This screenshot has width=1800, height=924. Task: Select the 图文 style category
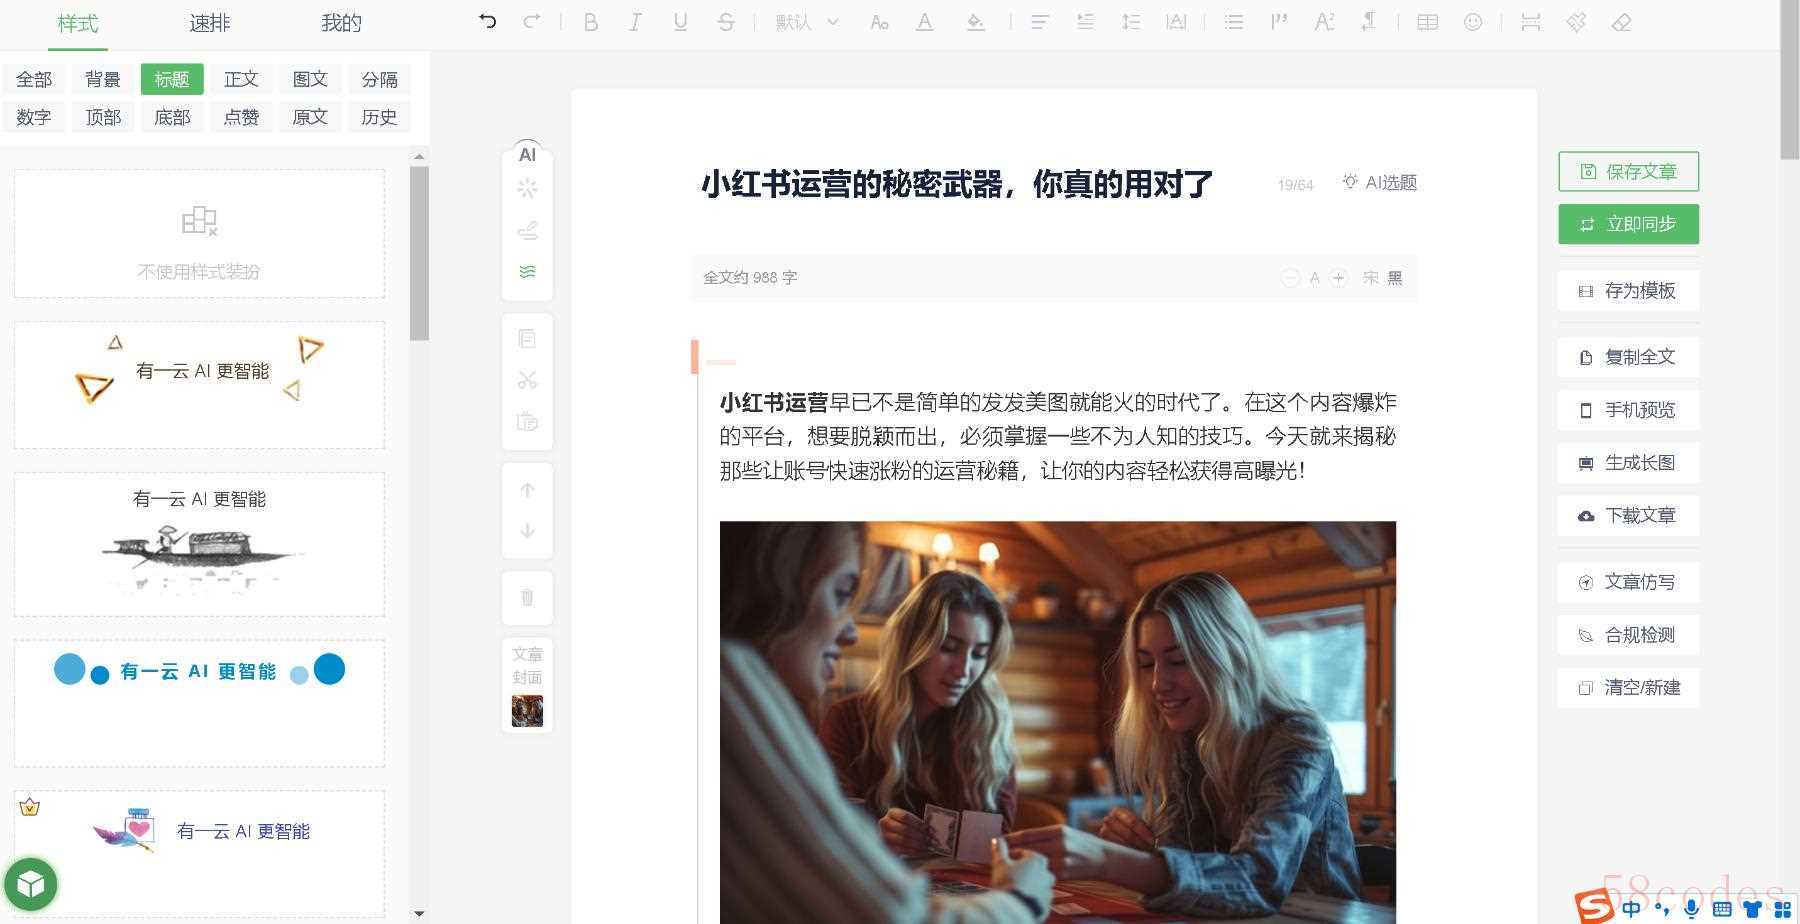pyautogui.click(x=310, y=79)
